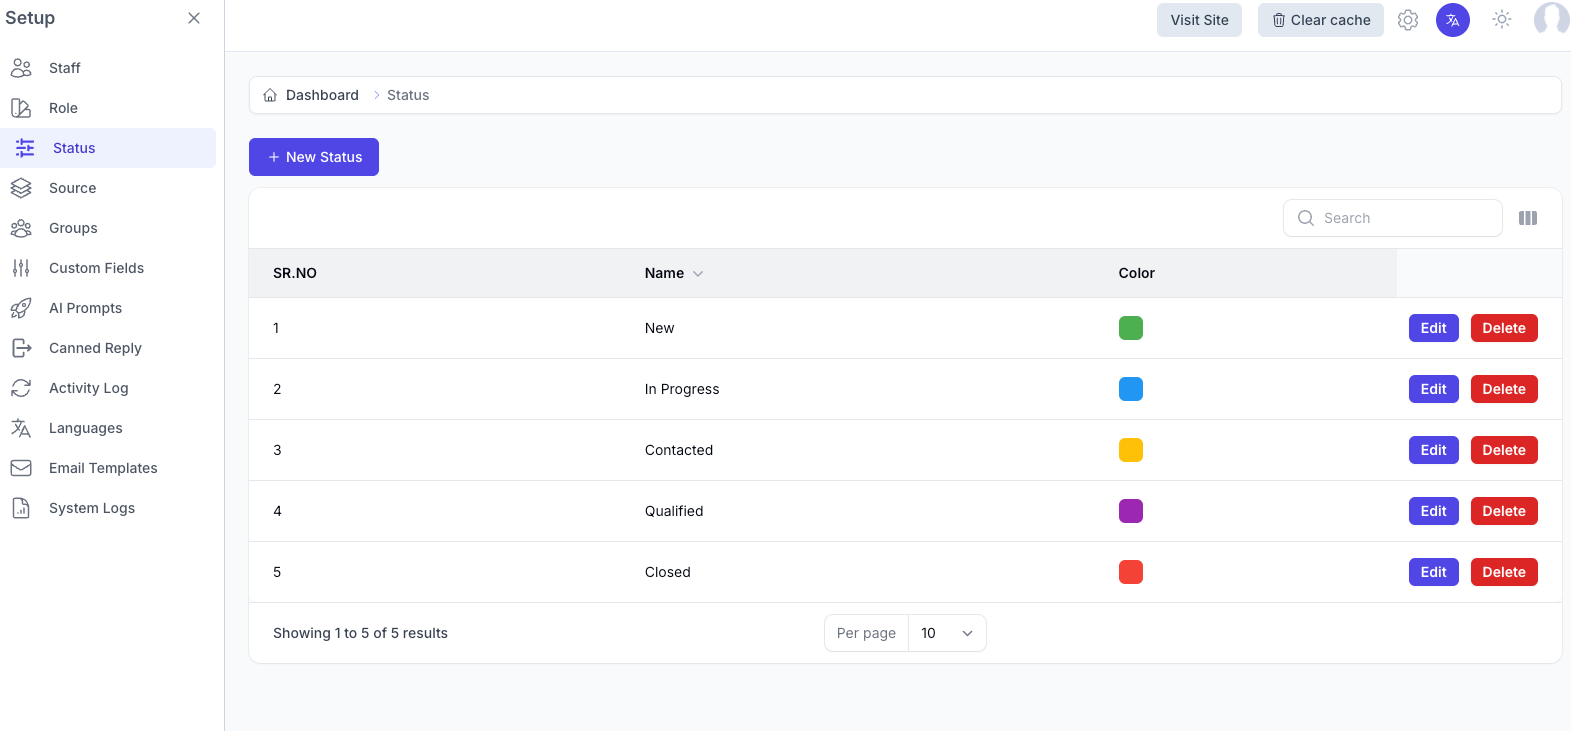Select Source in the Setup menu
The width and height of the screenshot is (1571, 731).
[108, 188]
